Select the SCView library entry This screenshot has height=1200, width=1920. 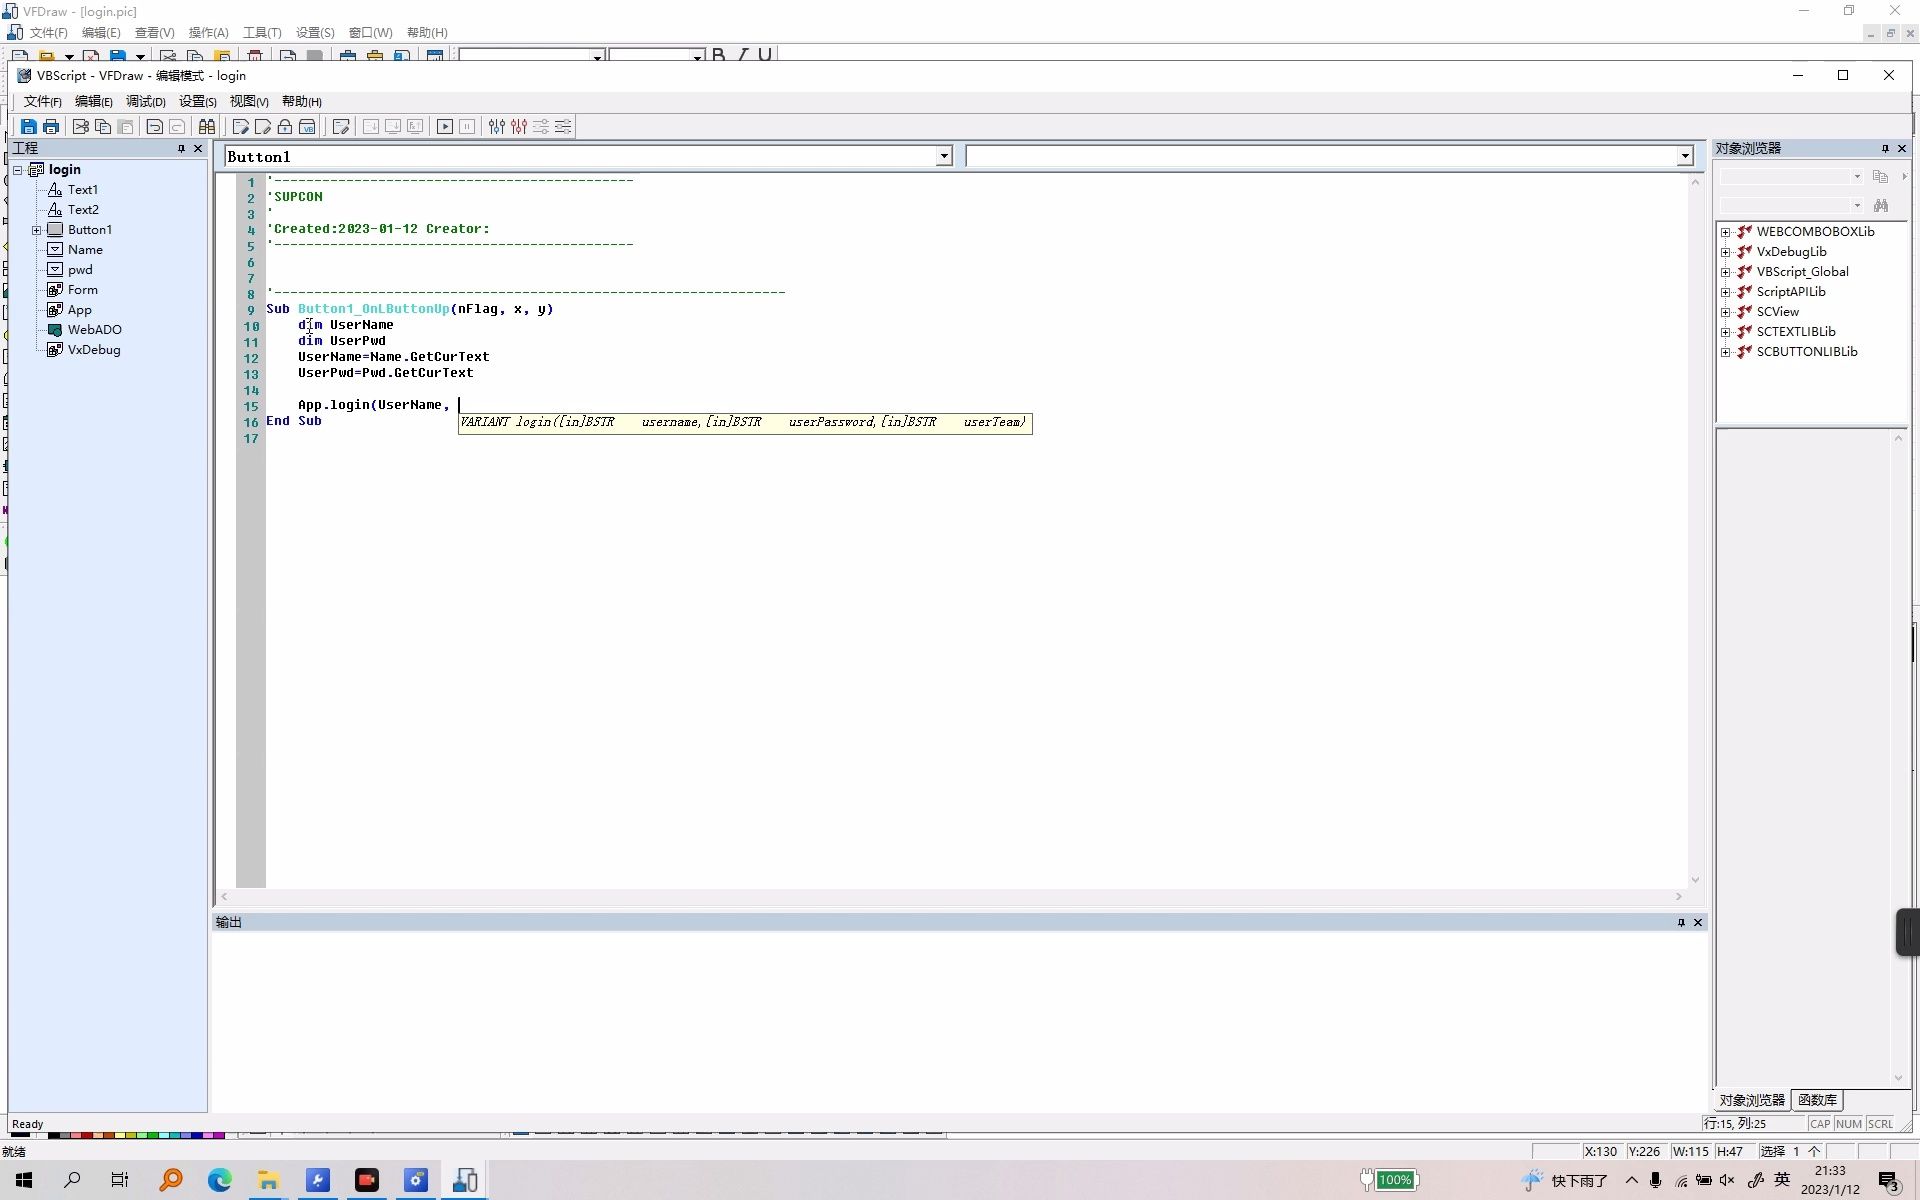[x=1777, y=312]
